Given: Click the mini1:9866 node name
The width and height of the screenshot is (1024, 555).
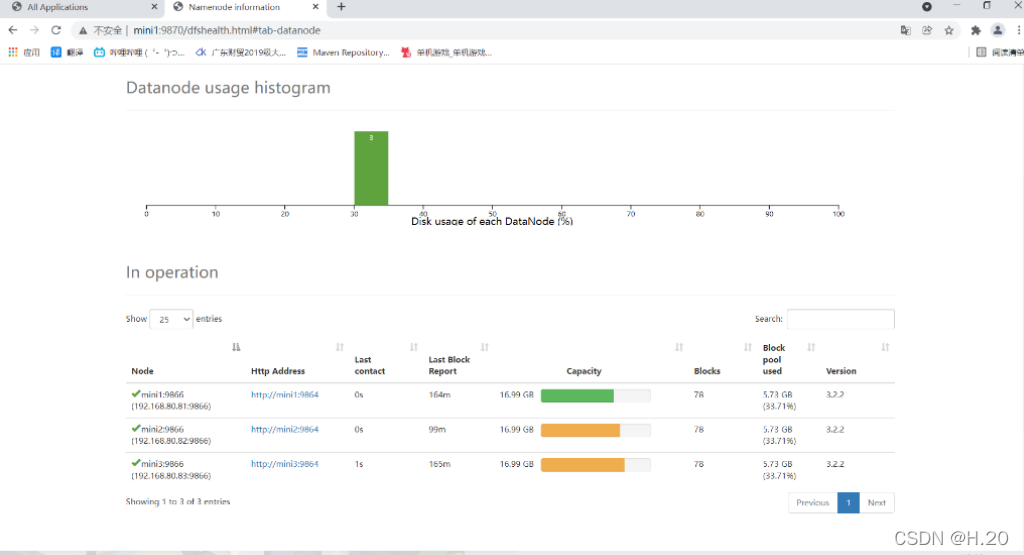Looking at the screenshot, I should point(163,394).
